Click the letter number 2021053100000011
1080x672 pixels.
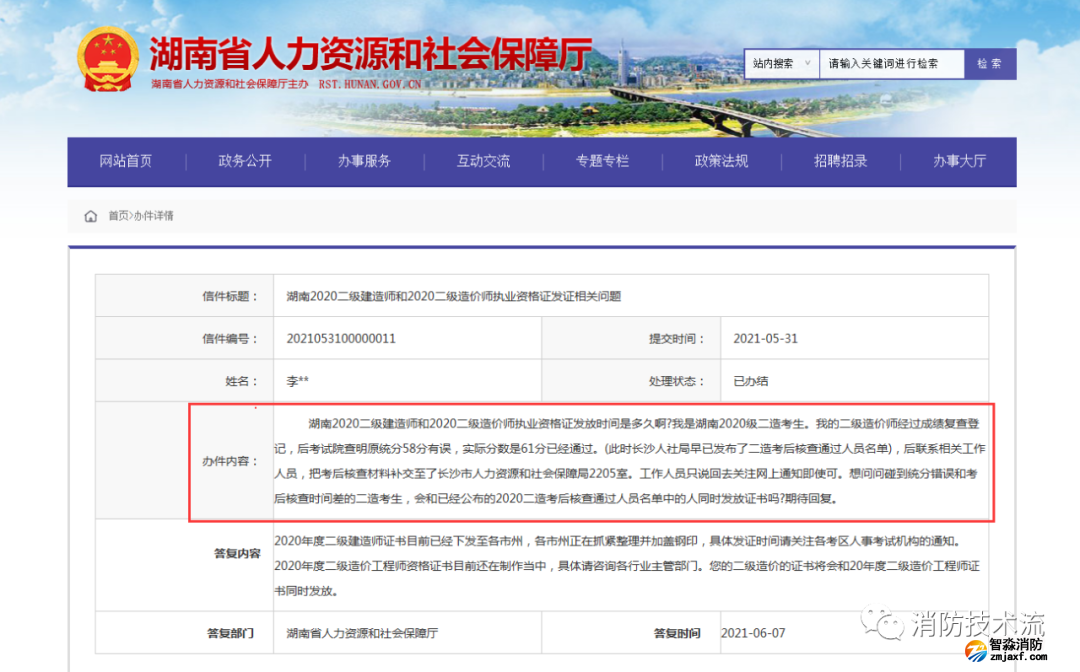pos(341,339)
